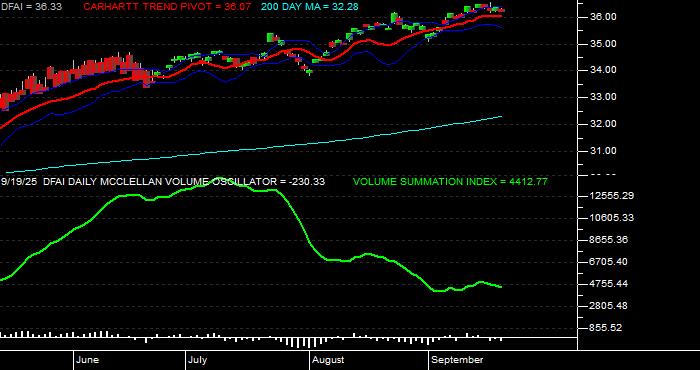
Task: Click the 36.00 price axis value
Action: [604, 17]
